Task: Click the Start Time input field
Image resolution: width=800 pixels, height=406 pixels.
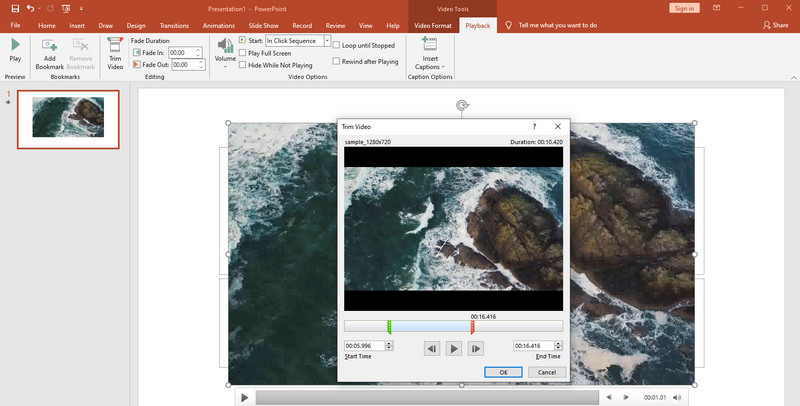Action: pos(363,346)
